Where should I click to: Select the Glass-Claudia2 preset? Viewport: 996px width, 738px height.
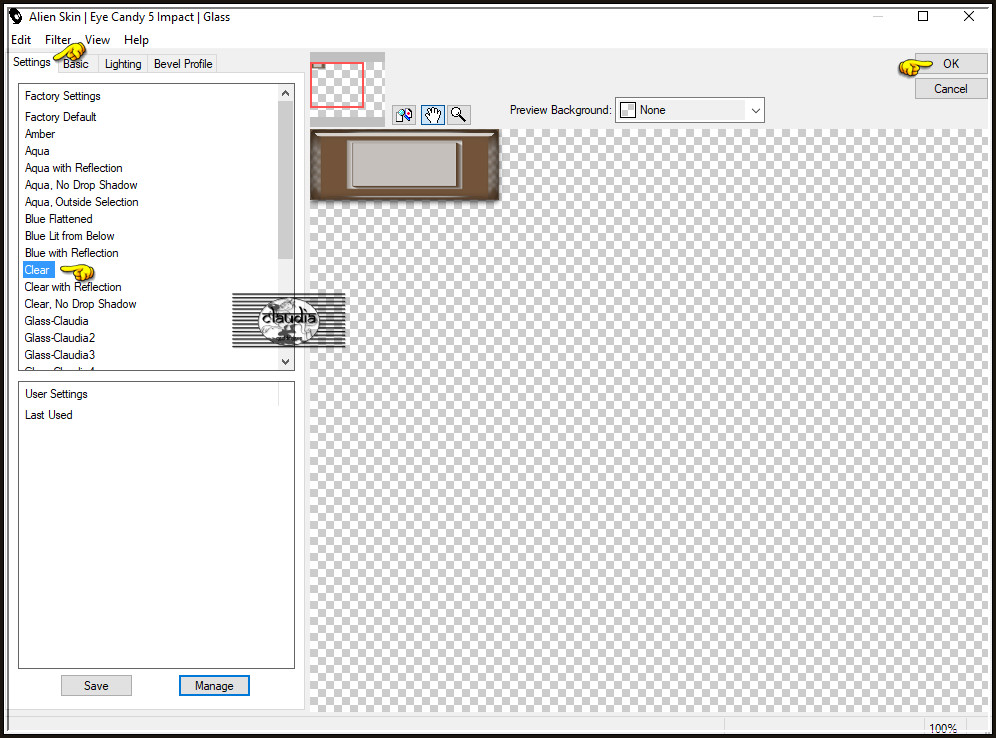pyautogui.click(x=60, y=338)
